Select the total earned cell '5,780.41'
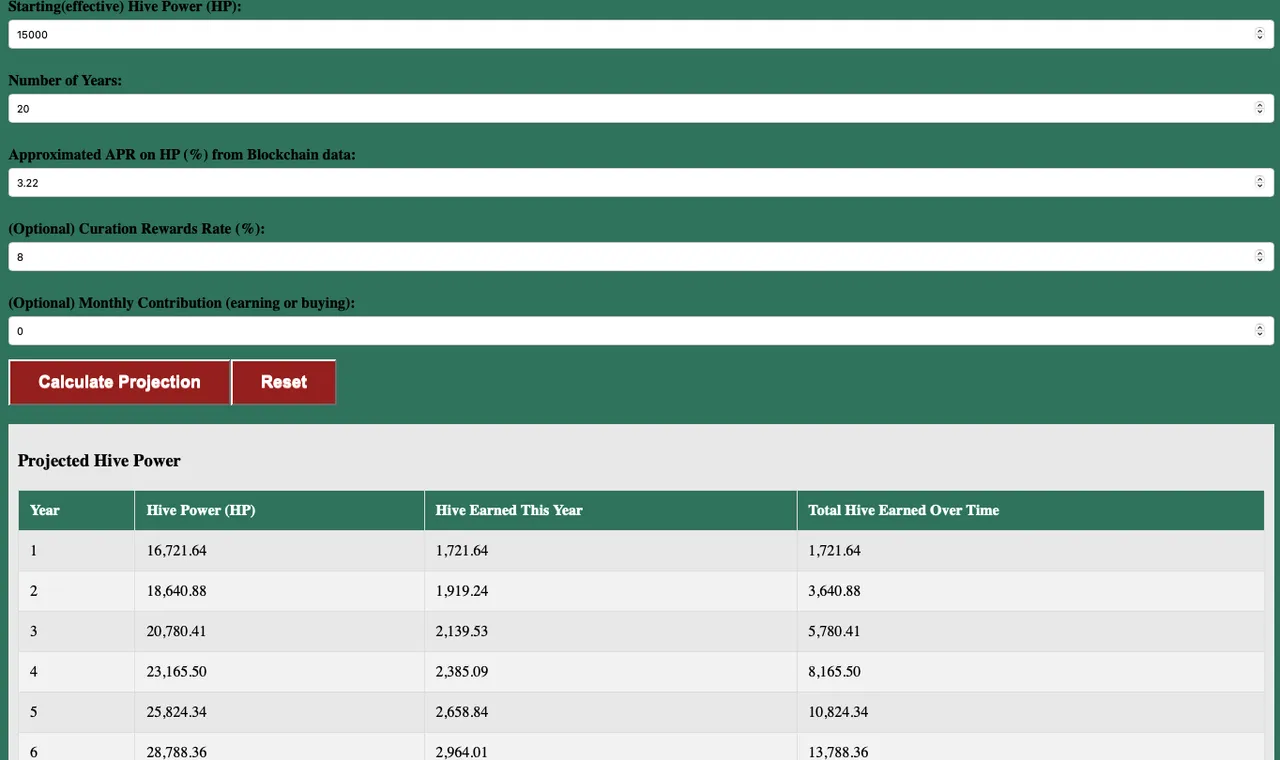This screenshot has width=1280, height=760. coord(1031,631)
